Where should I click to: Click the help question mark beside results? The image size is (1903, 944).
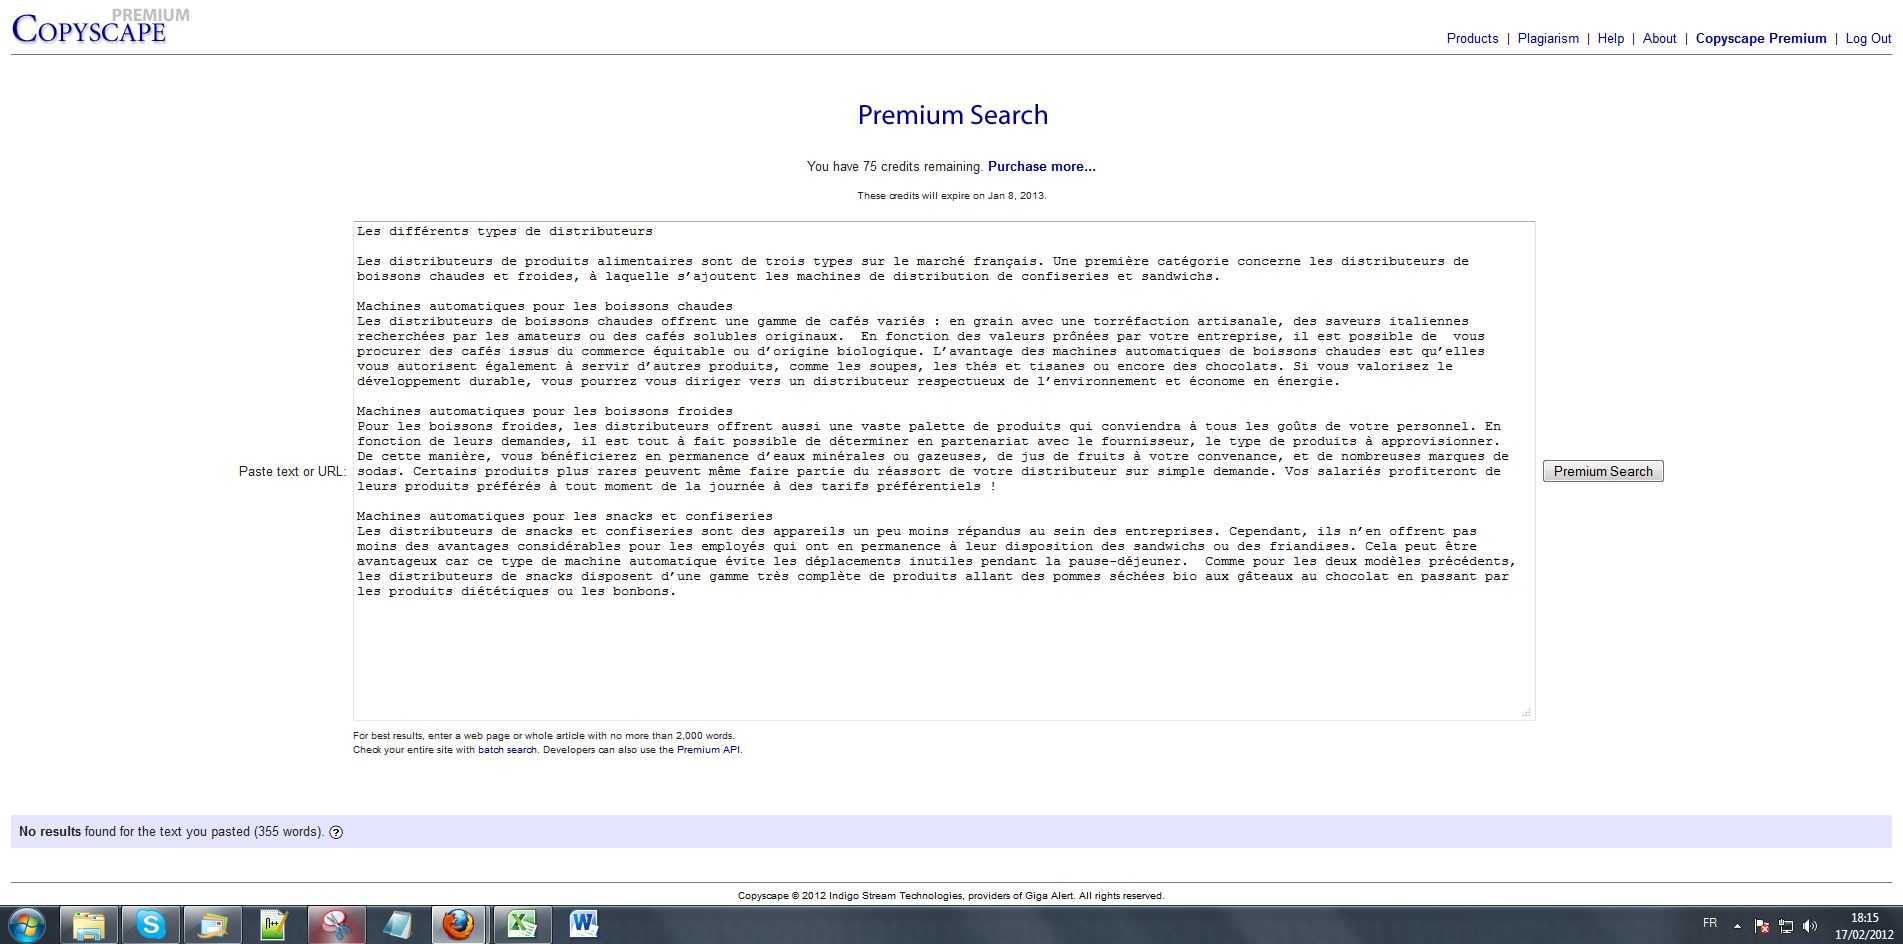(336, 832)
